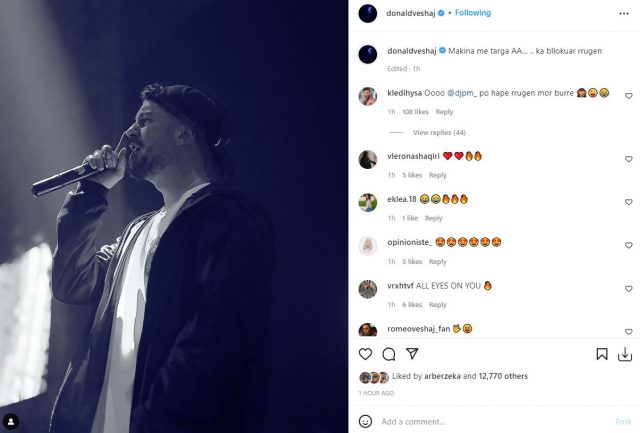Open the 12,770 others likes list
Image resolution: width=640 pixels, height=433 pixels.
click(507, 377)
